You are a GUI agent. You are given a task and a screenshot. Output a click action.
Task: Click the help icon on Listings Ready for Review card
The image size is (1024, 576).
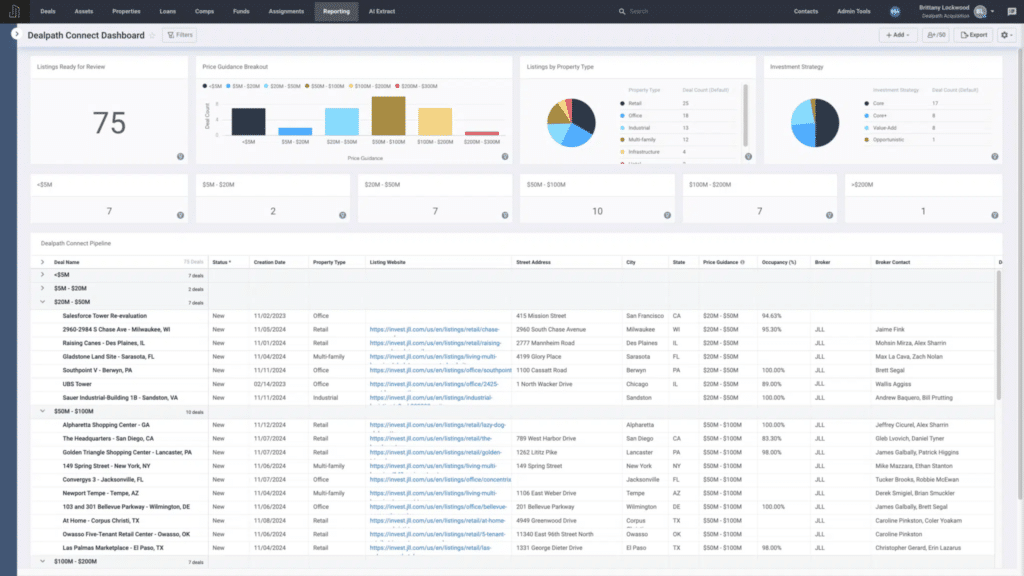click(x=178, y=156)
